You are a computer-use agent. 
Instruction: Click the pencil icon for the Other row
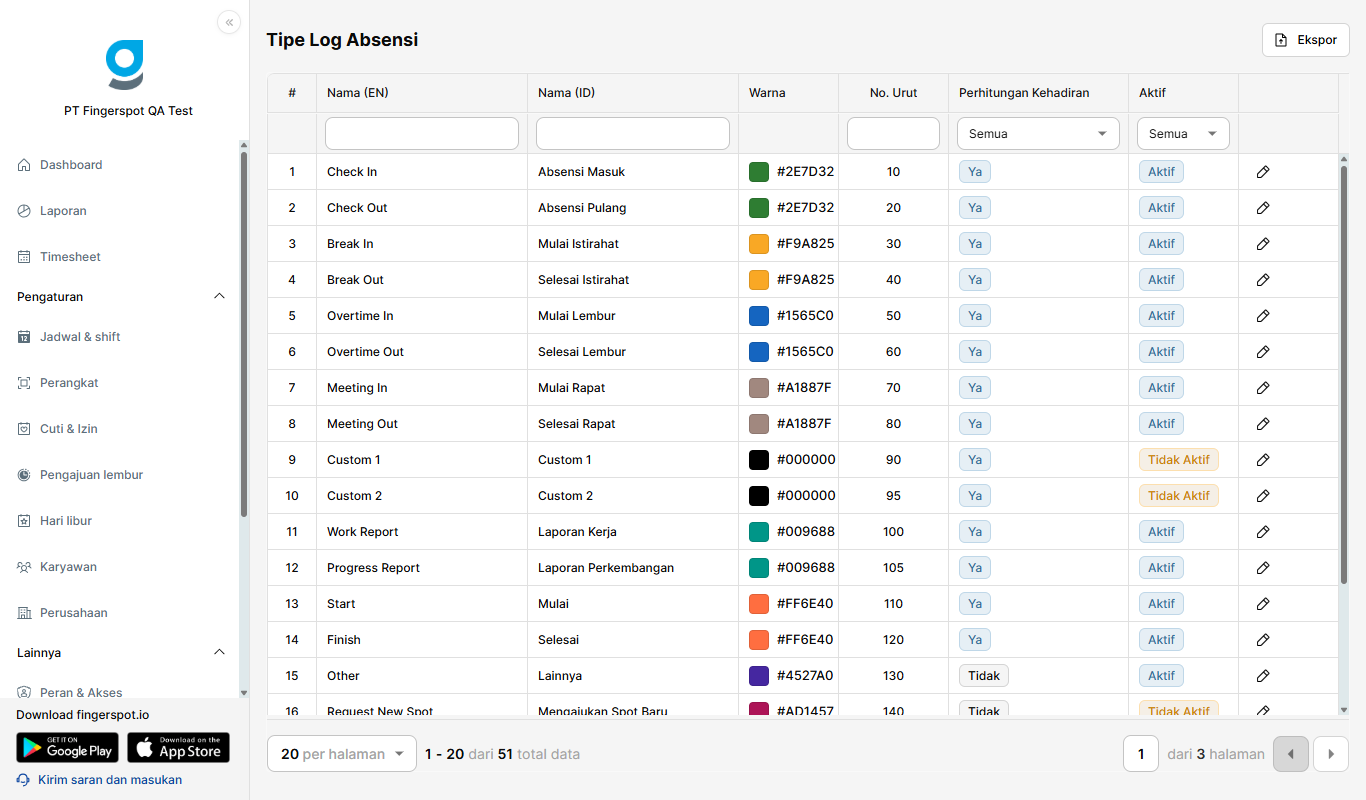pyautogui.click(x=1263, y=676)
